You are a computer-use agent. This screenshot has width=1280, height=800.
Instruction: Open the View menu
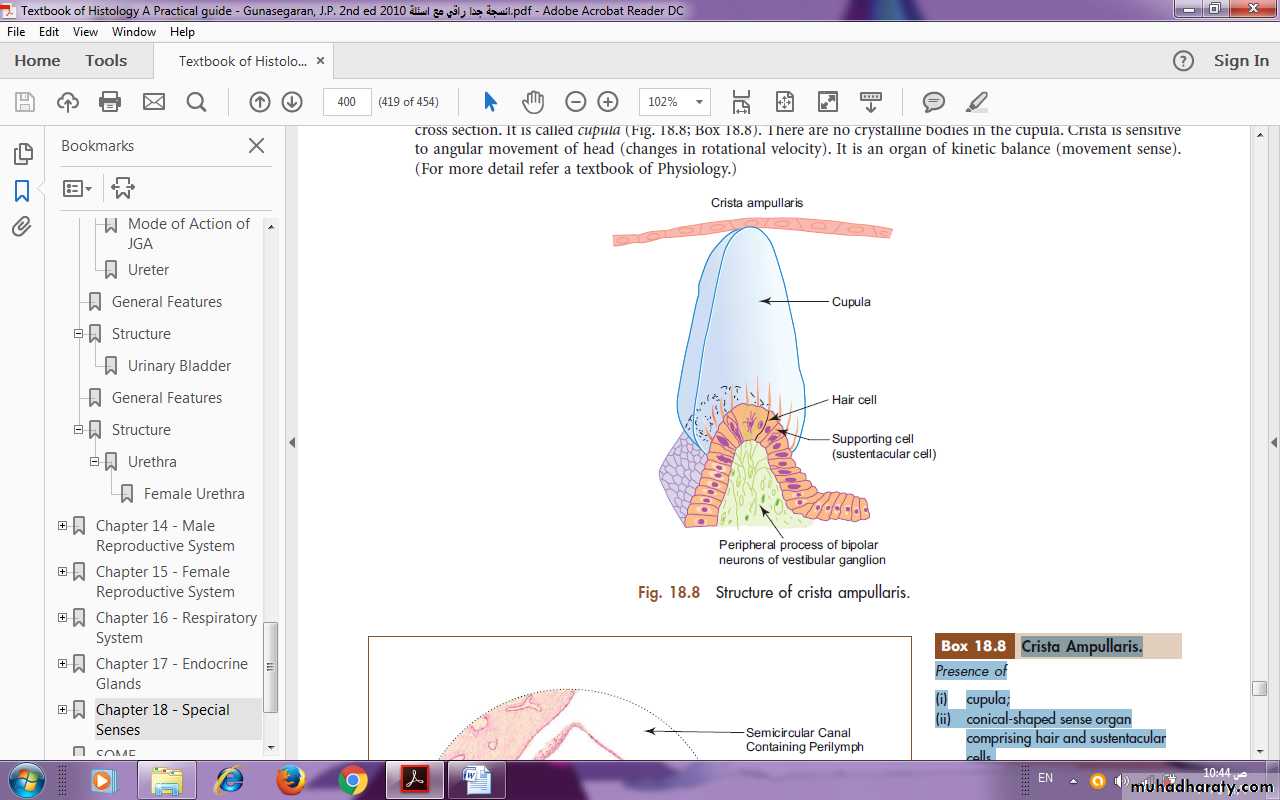click(x=87, y=32)
